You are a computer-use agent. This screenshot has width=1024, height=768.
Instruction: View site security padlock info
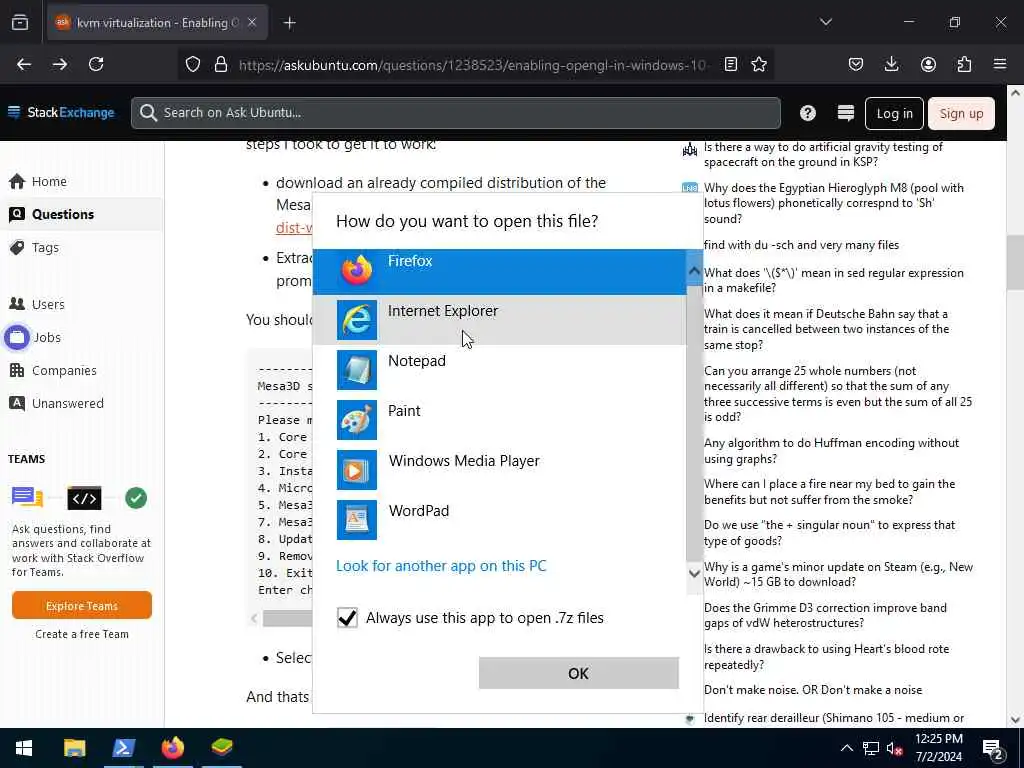click(x=221, y=64)
